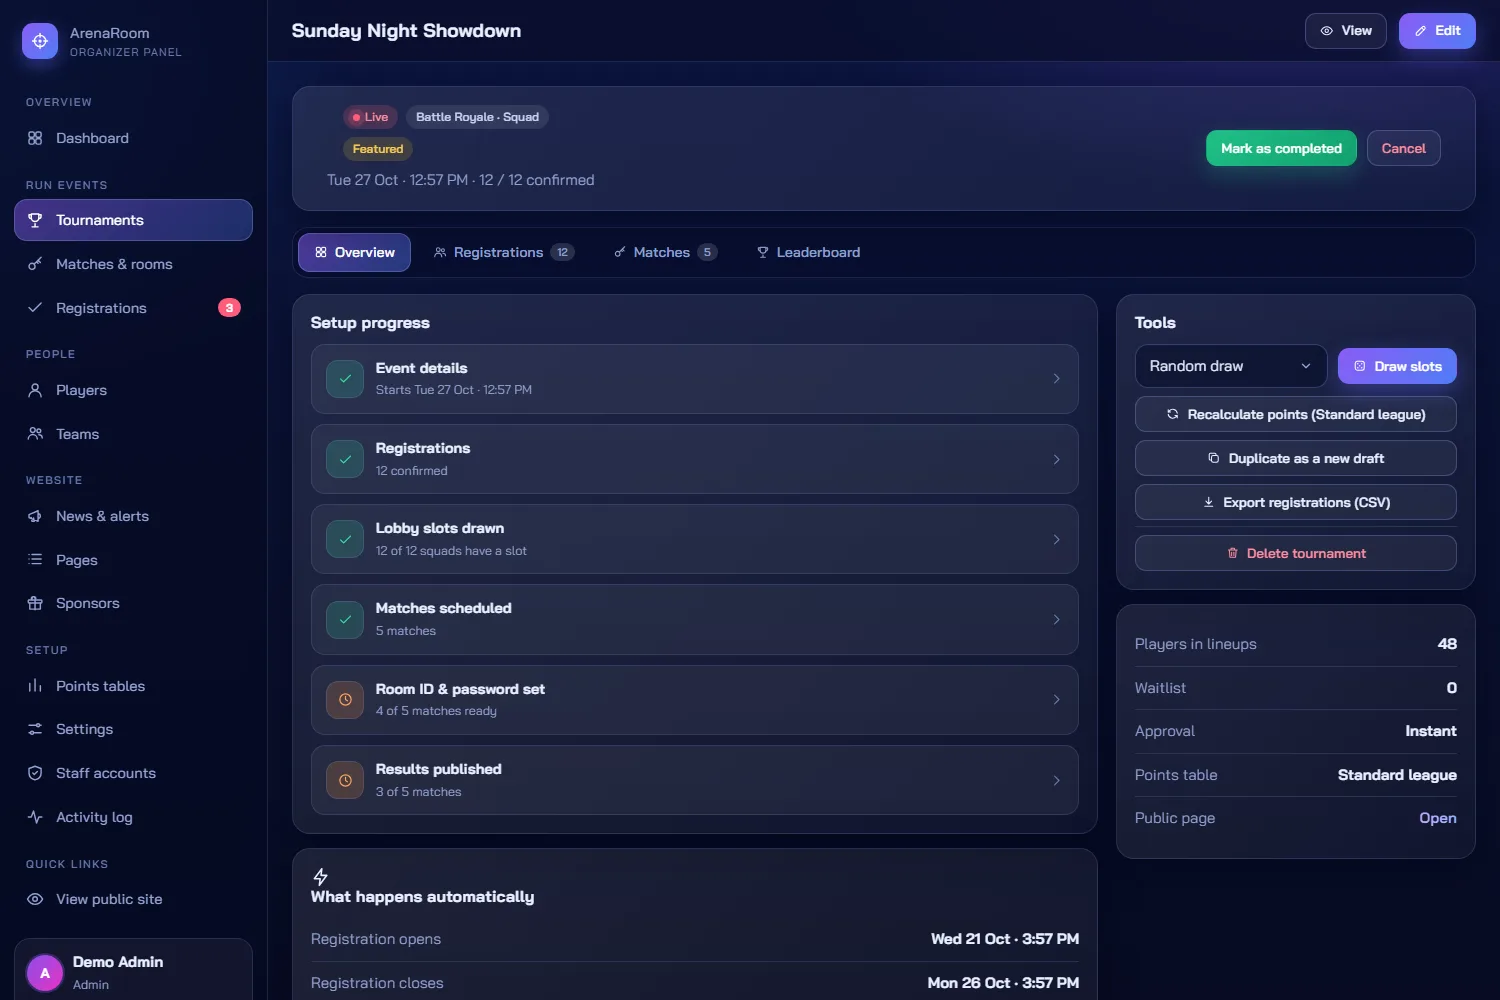
Task: Switch to the Leaderboard tab
Action: (808, 253)
